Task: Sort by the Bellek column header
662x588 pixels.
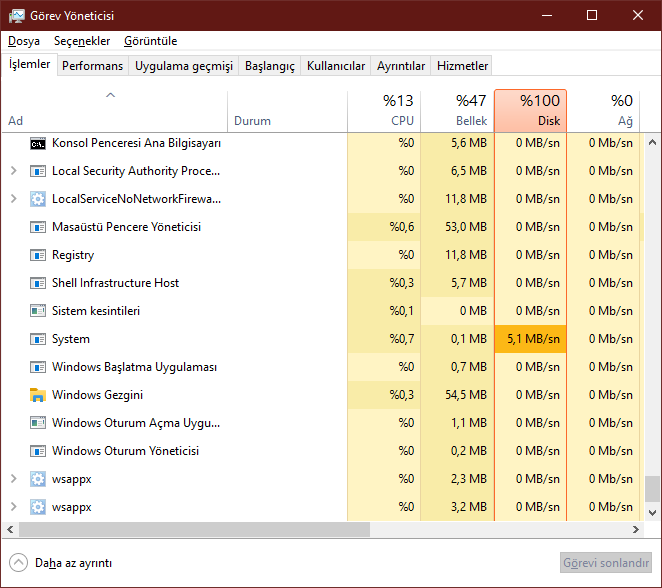Action: point(457,111)
